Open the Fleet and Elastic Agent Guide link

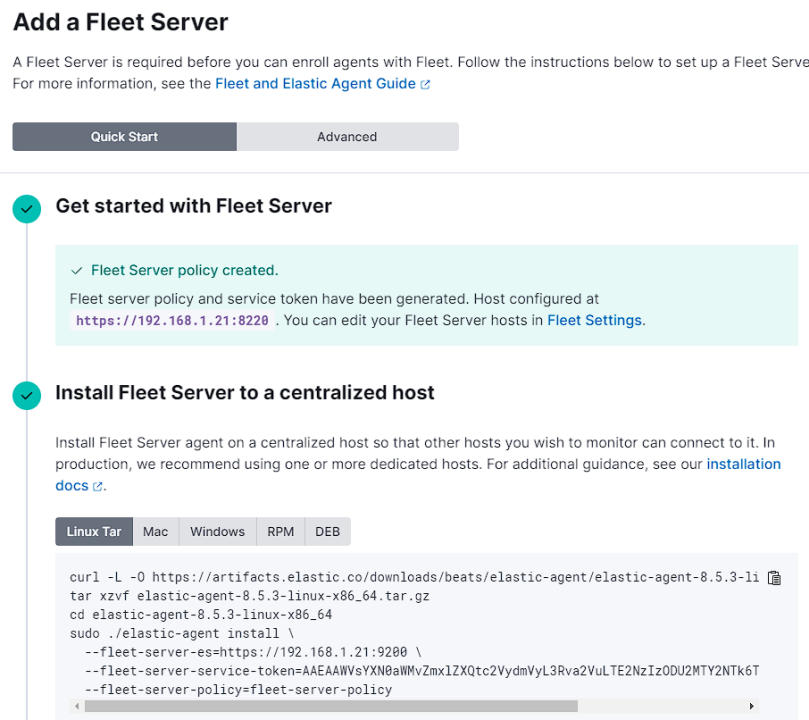(315, 84)
